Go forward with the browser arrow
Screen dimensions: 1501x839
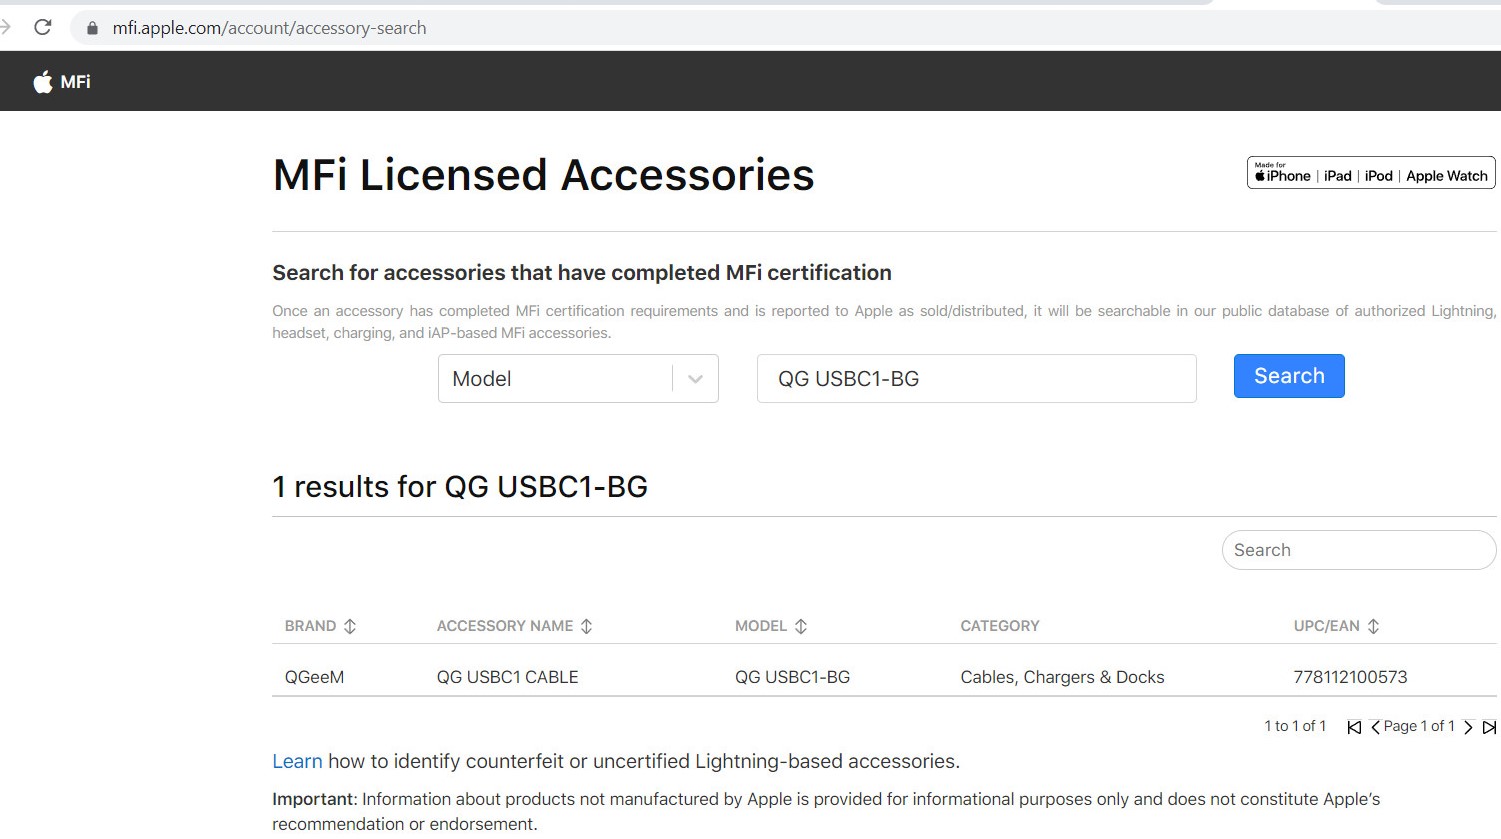point(5,27)
